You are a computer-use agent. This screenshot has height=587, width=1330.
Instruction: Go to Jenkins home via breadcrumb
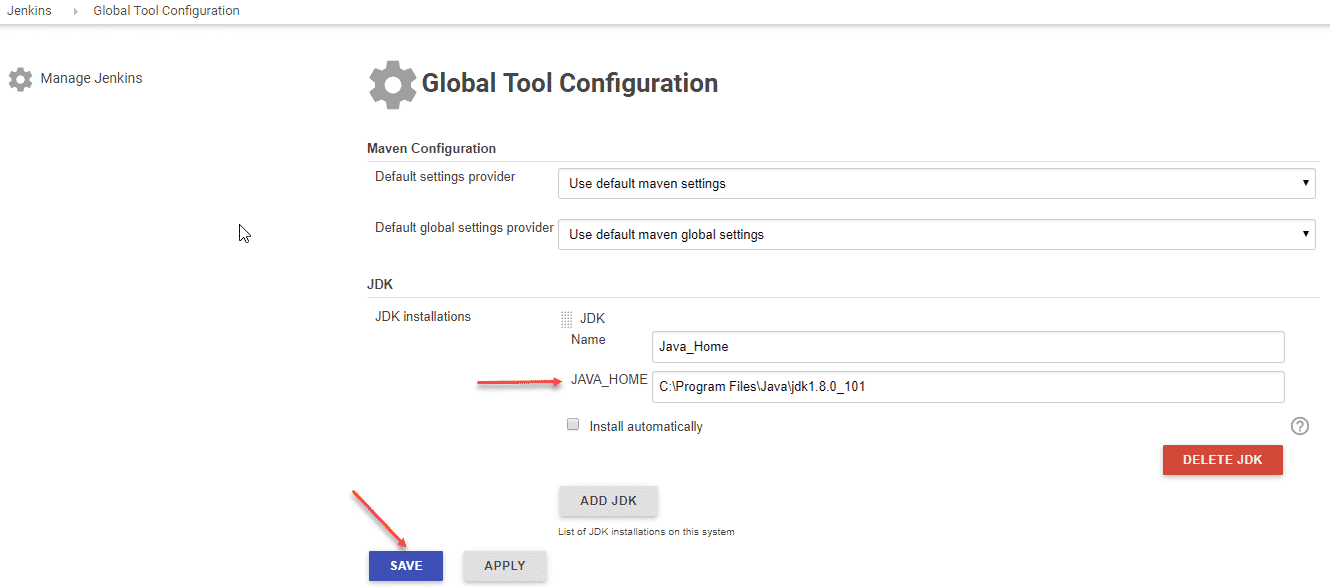coord(29,11)
